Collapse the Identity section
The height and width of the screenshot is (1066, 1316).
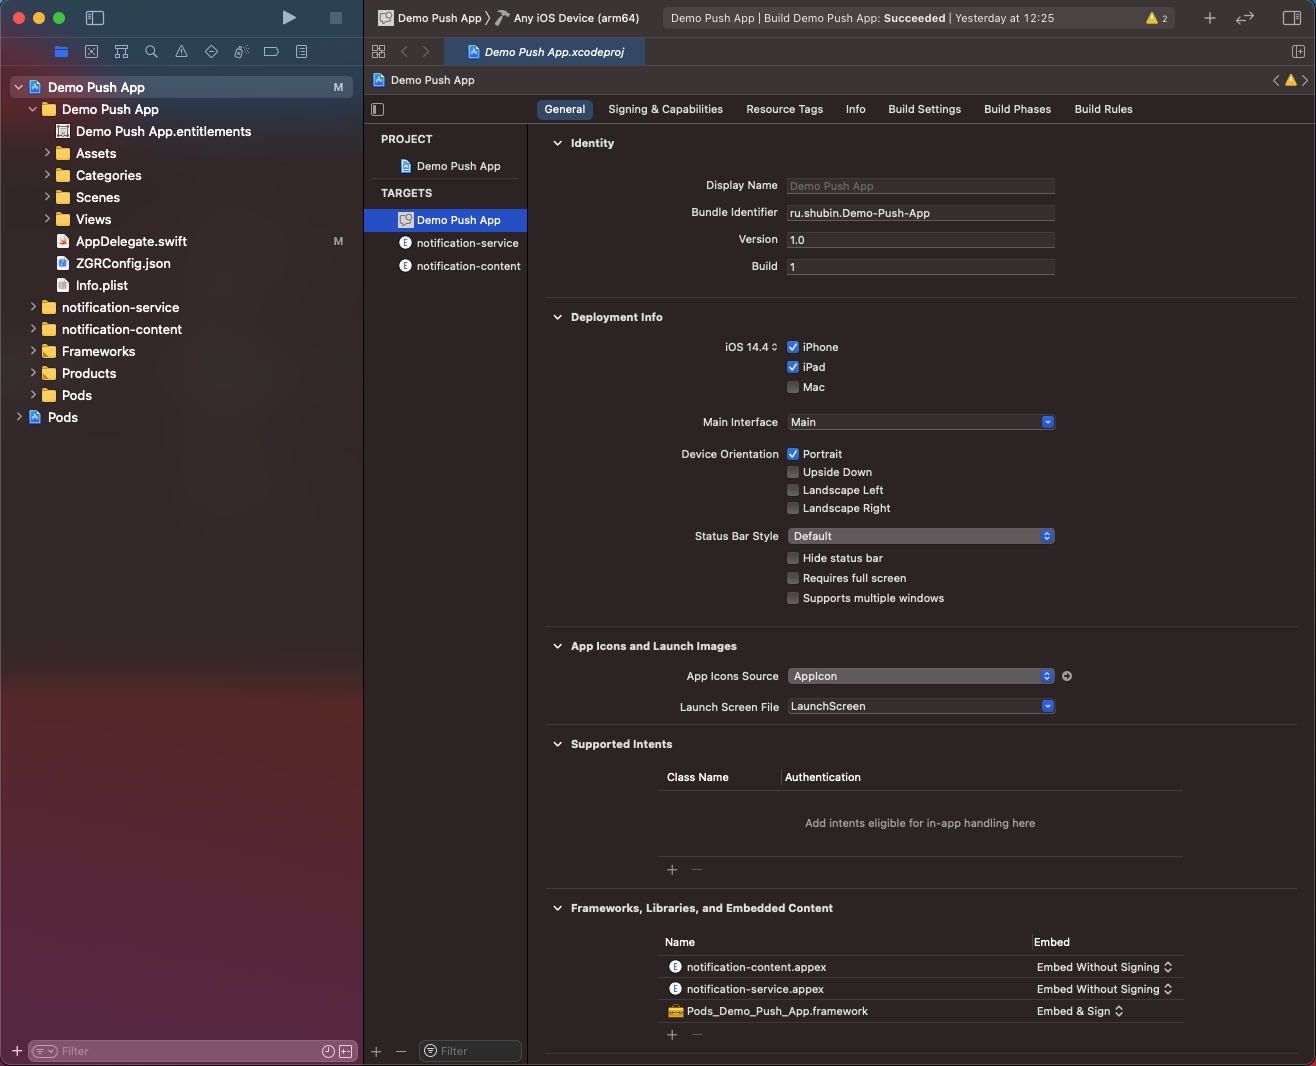click(558, 143)
